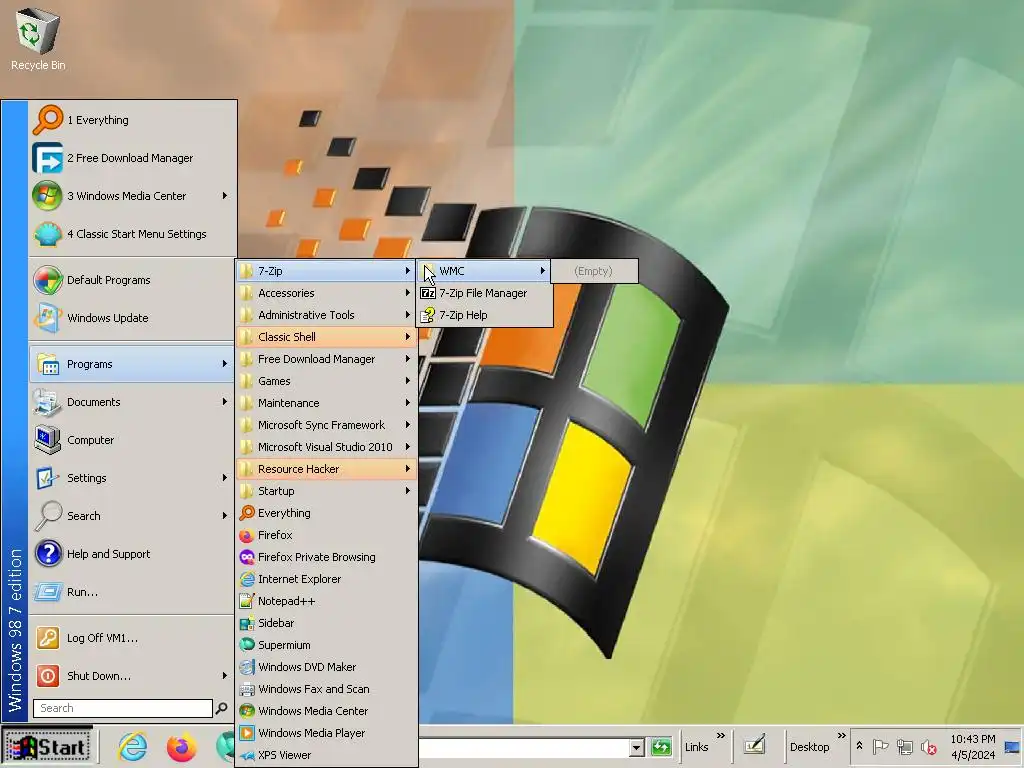Open the Maintenance folder
This screenshot has width=1024, height=768.
coord(327,403)
